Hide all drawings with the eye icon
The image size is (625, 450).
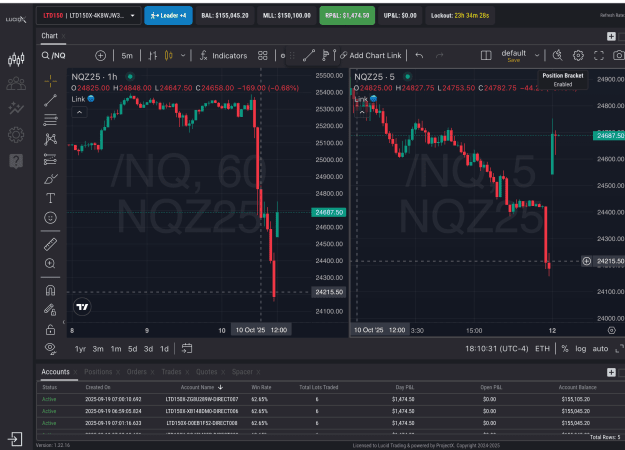click(50, 349)
